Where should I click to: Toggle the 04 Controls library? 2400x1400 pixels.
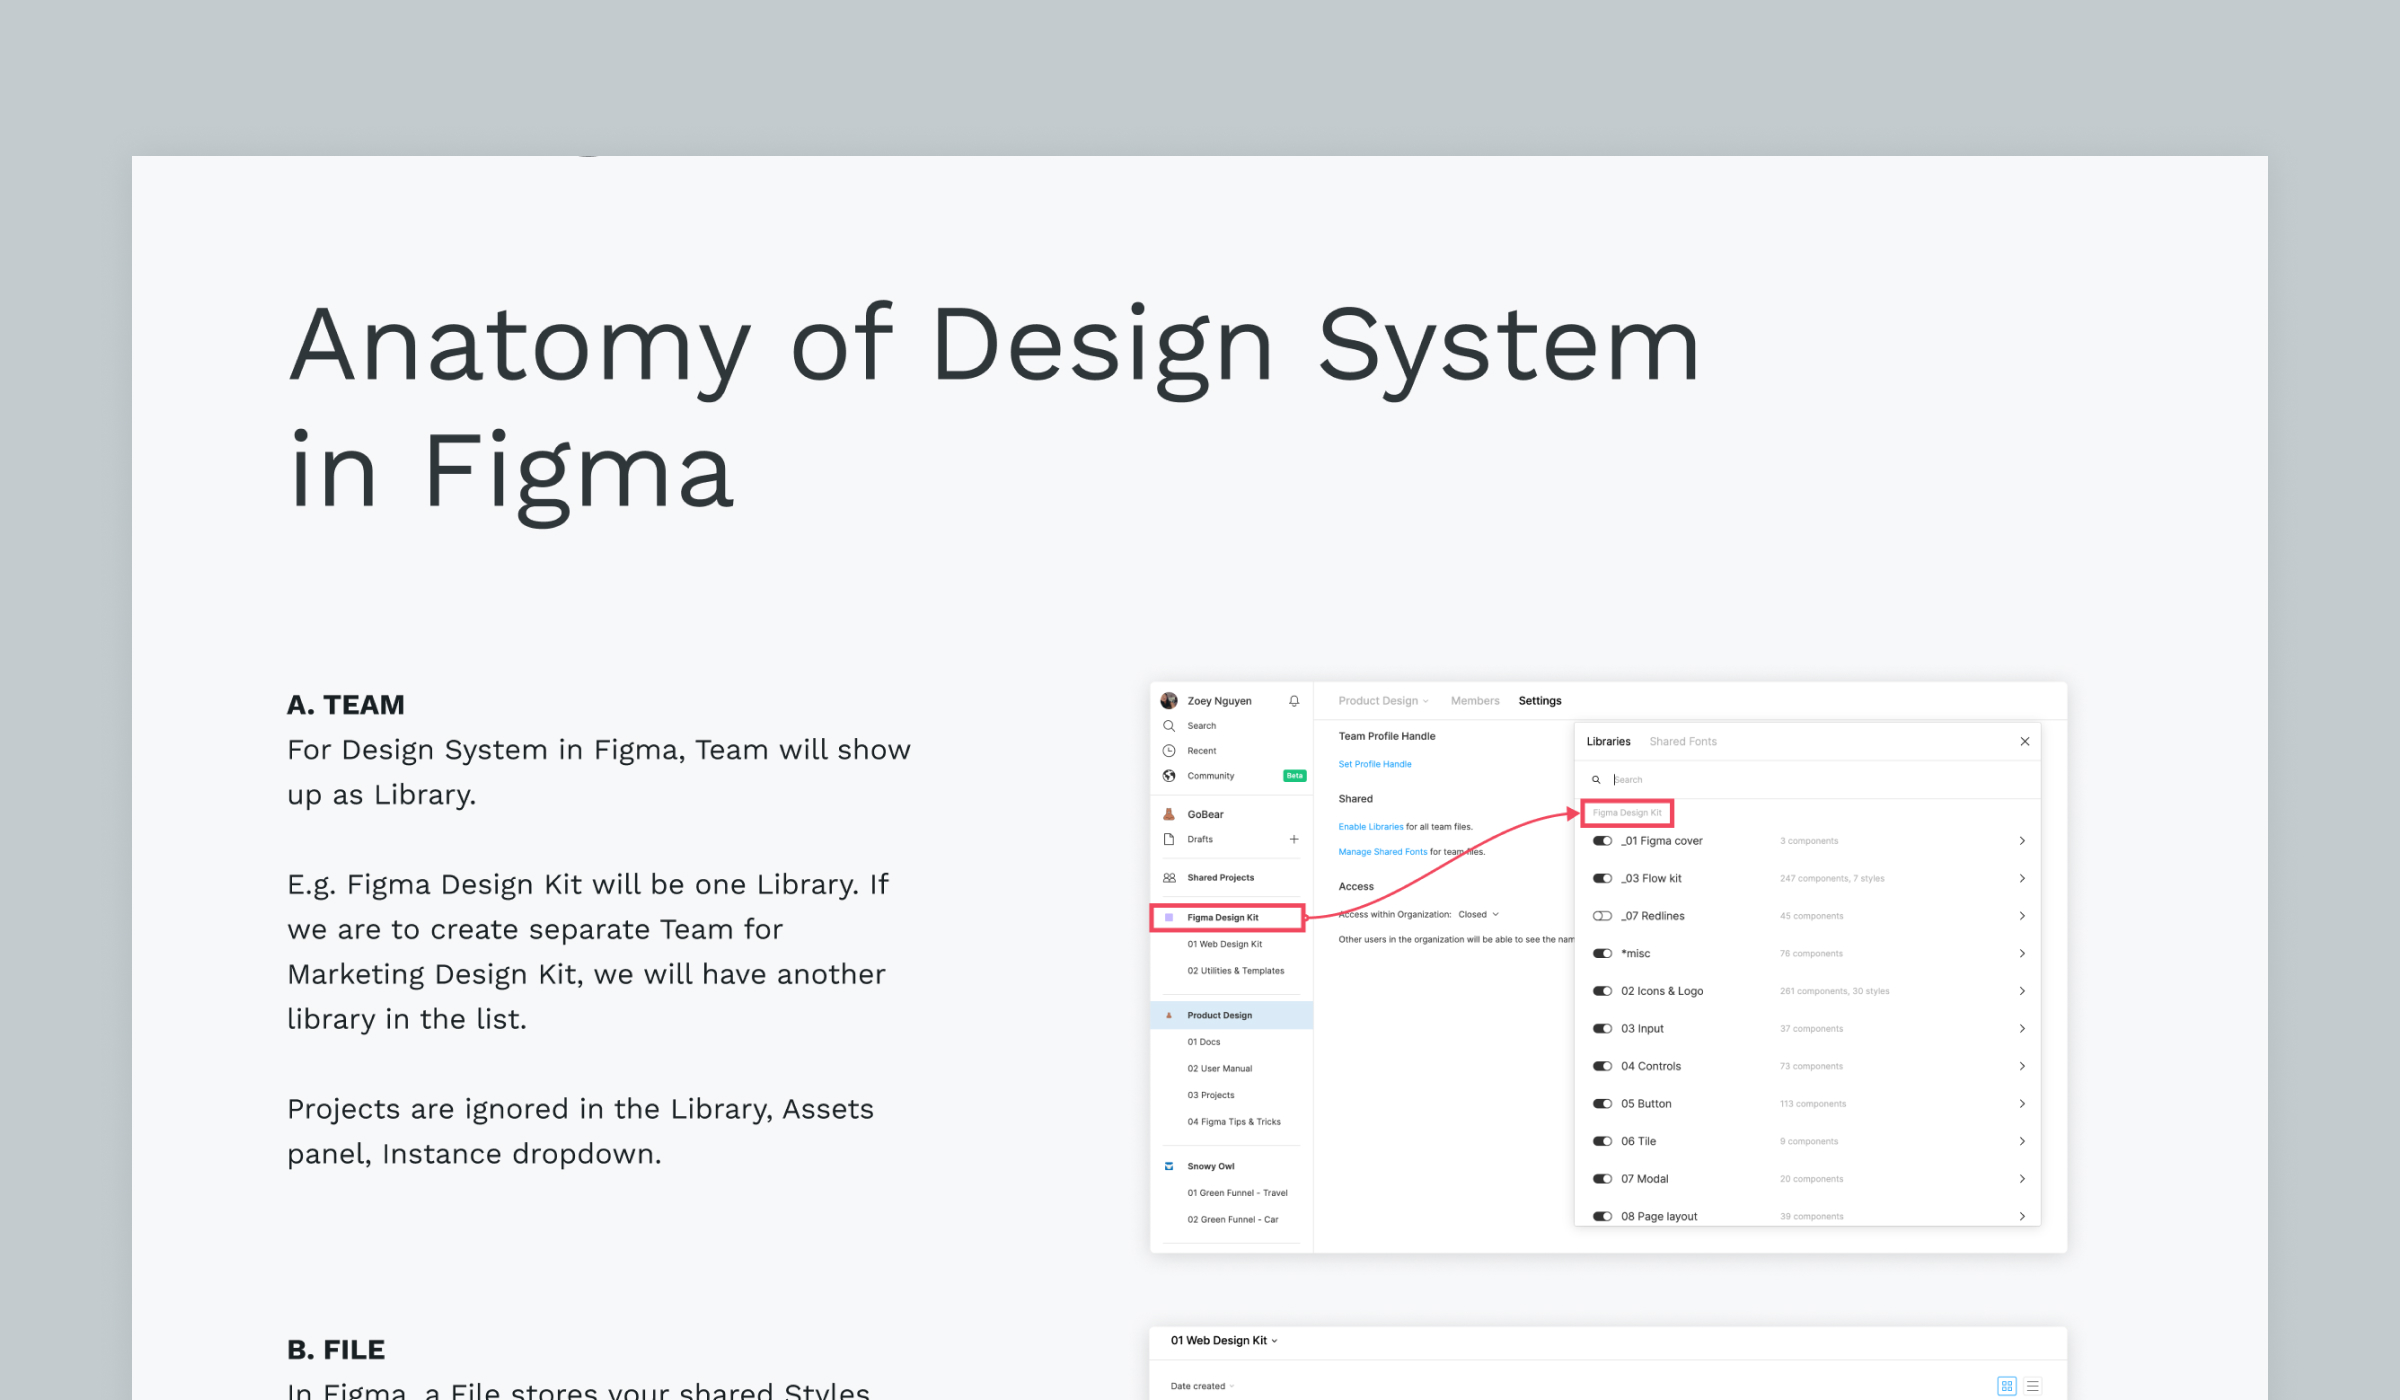point(1602,1066)
